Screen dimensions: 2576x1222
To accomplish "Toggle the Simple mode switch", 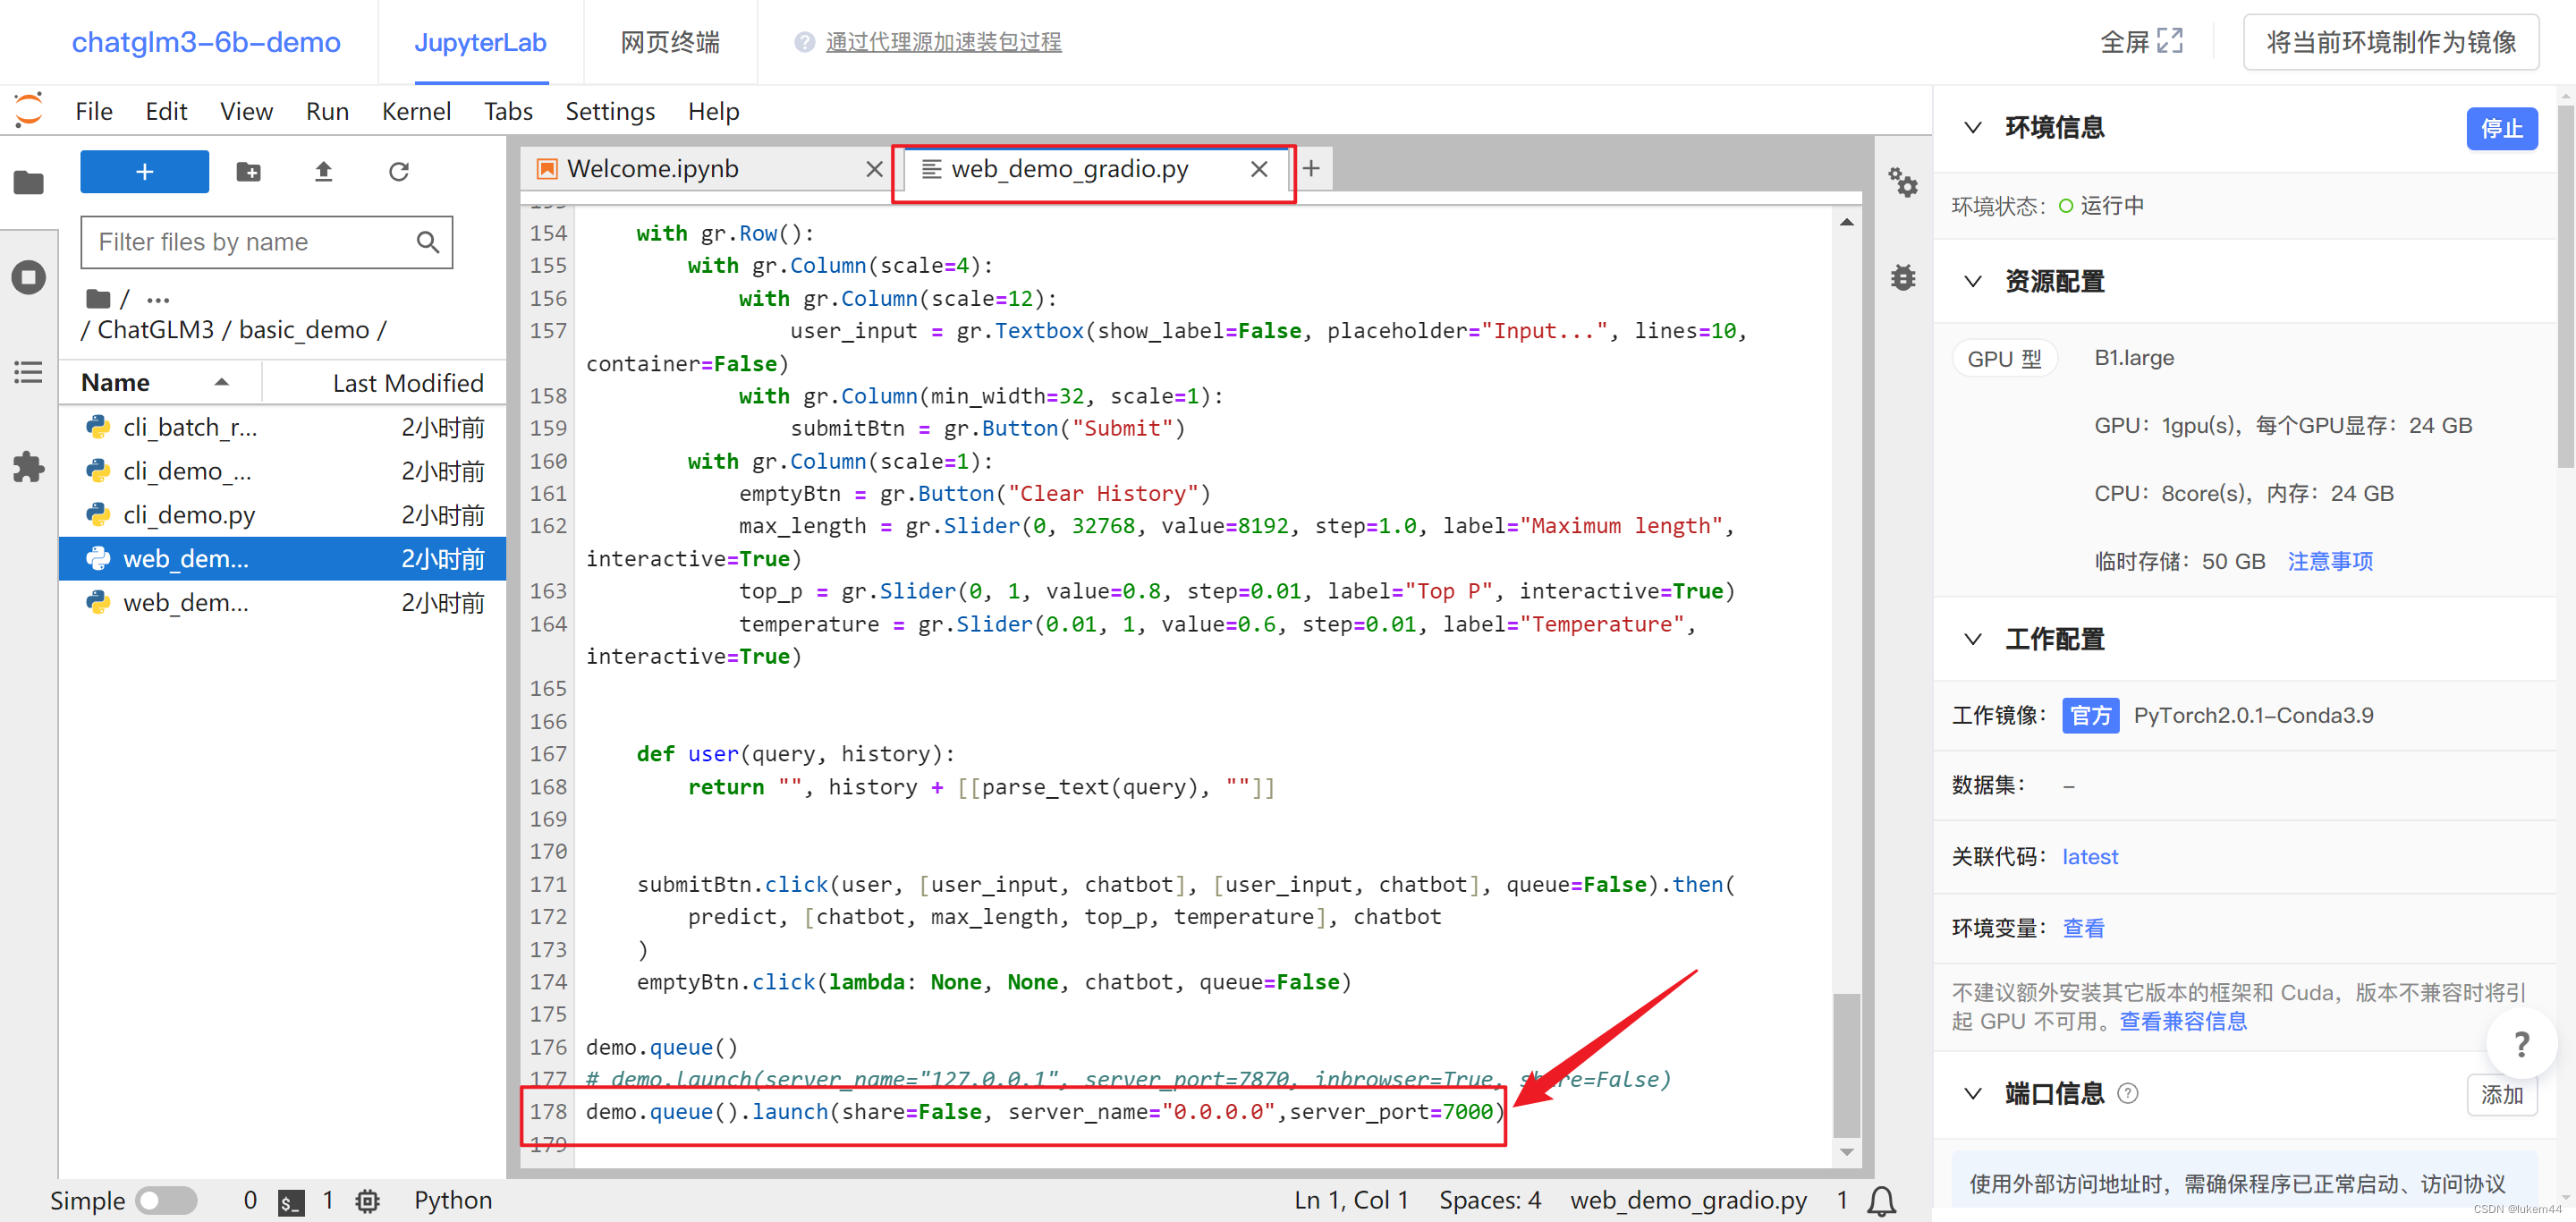I will coord(167,1200).
